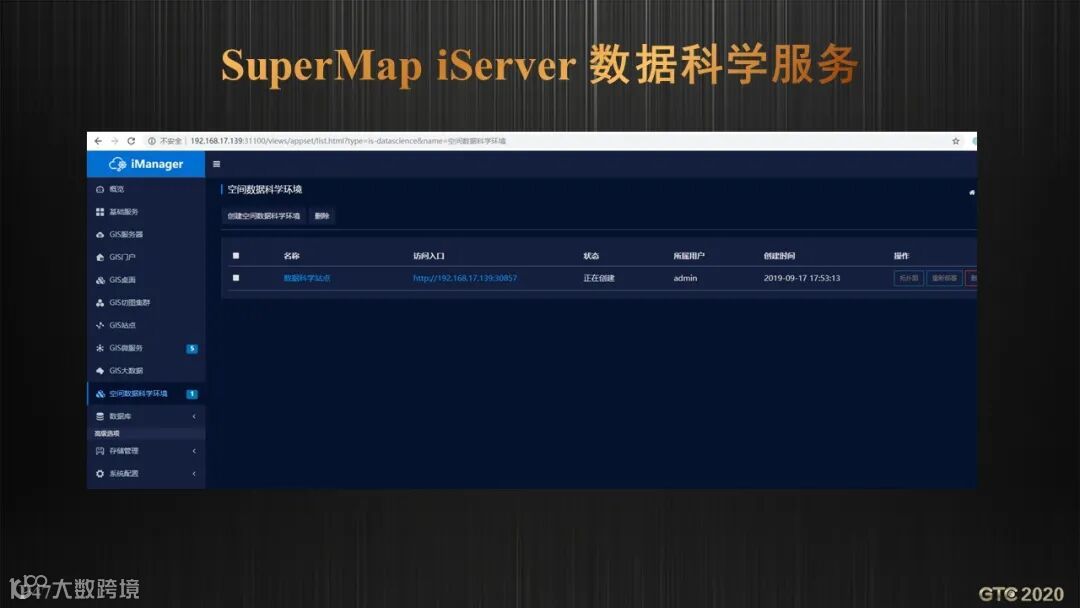
Task: Select 空间数据科学环境 in the sidebar
Action: [146, 393]
